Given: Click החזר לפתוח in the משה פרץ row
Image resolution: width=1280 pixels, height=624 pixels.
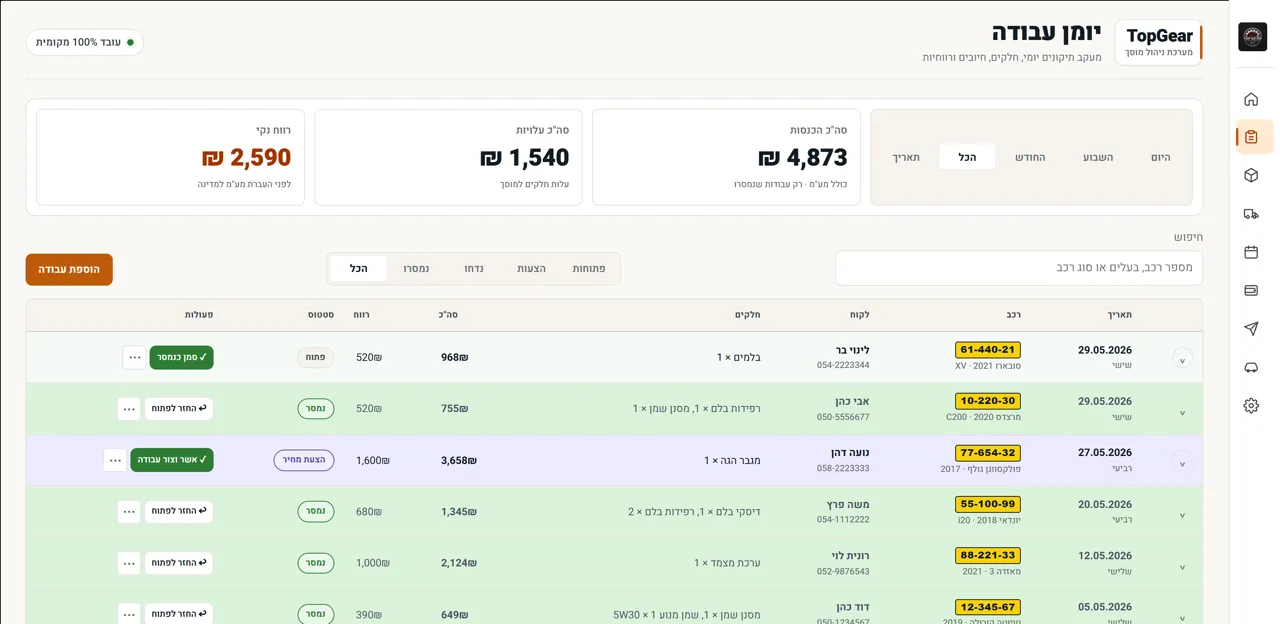Looking at the screenshot, I should point(179,511).
